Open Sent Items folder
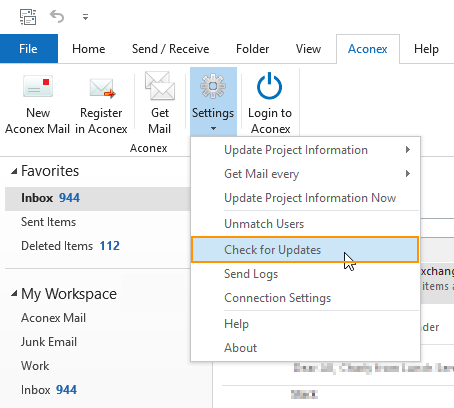Image resolution: width=454 pixels, height=408 pixels. (x=48, y=222)
